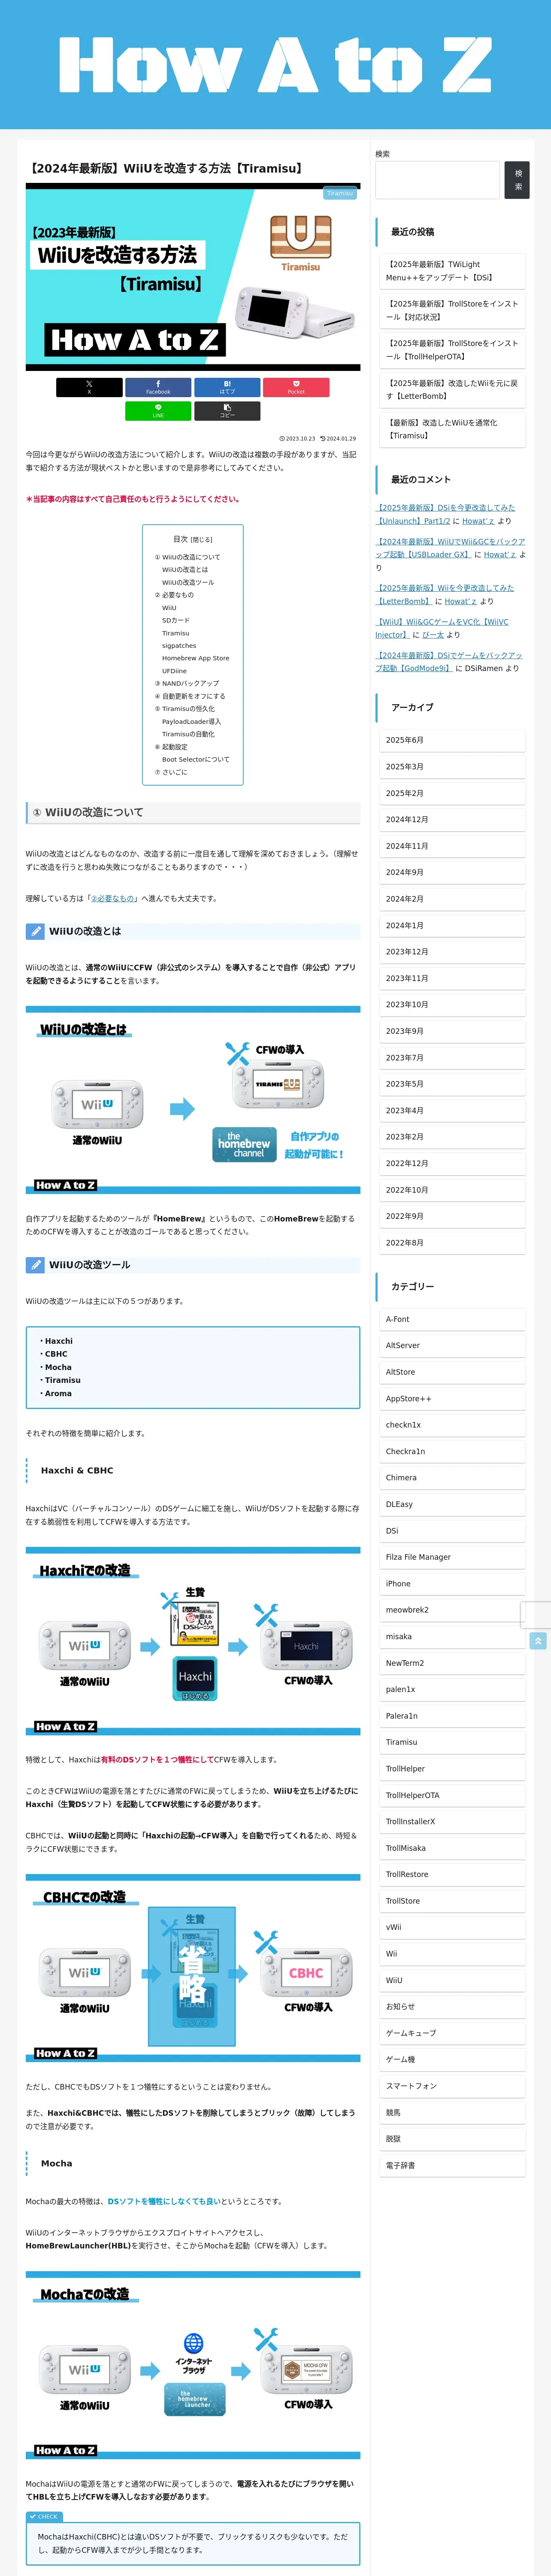Click the Mochaでの改造 diagram image
The height and width of the screenshot is (2576, 551).
[x=193, y=2365]
